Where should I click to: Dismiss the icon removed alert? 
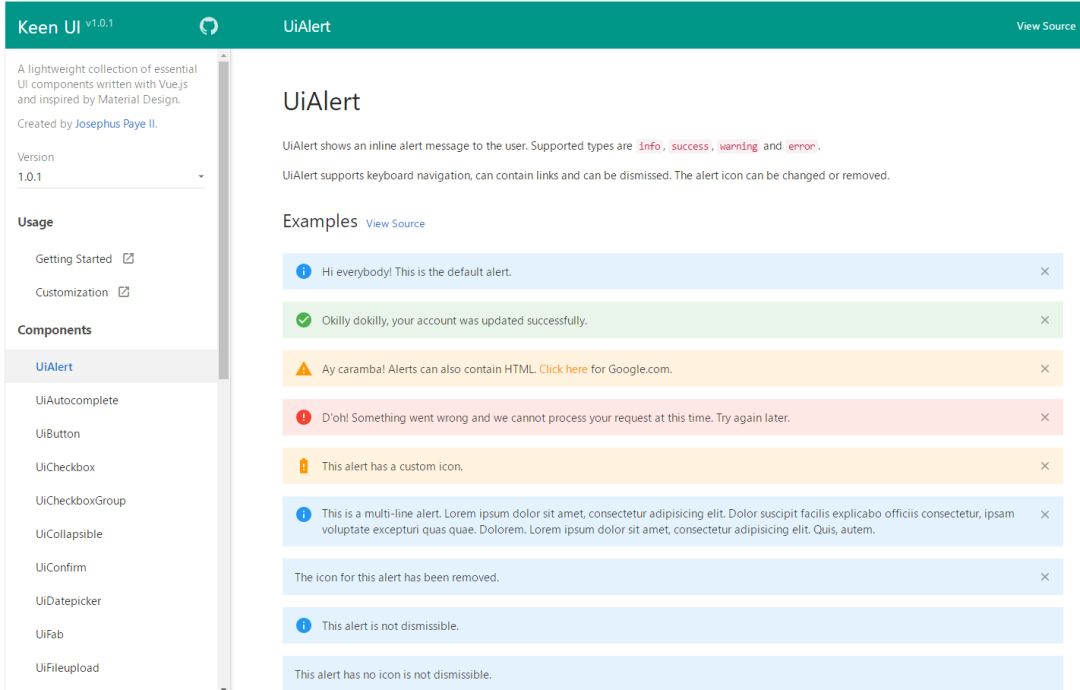pos(1045,577)
